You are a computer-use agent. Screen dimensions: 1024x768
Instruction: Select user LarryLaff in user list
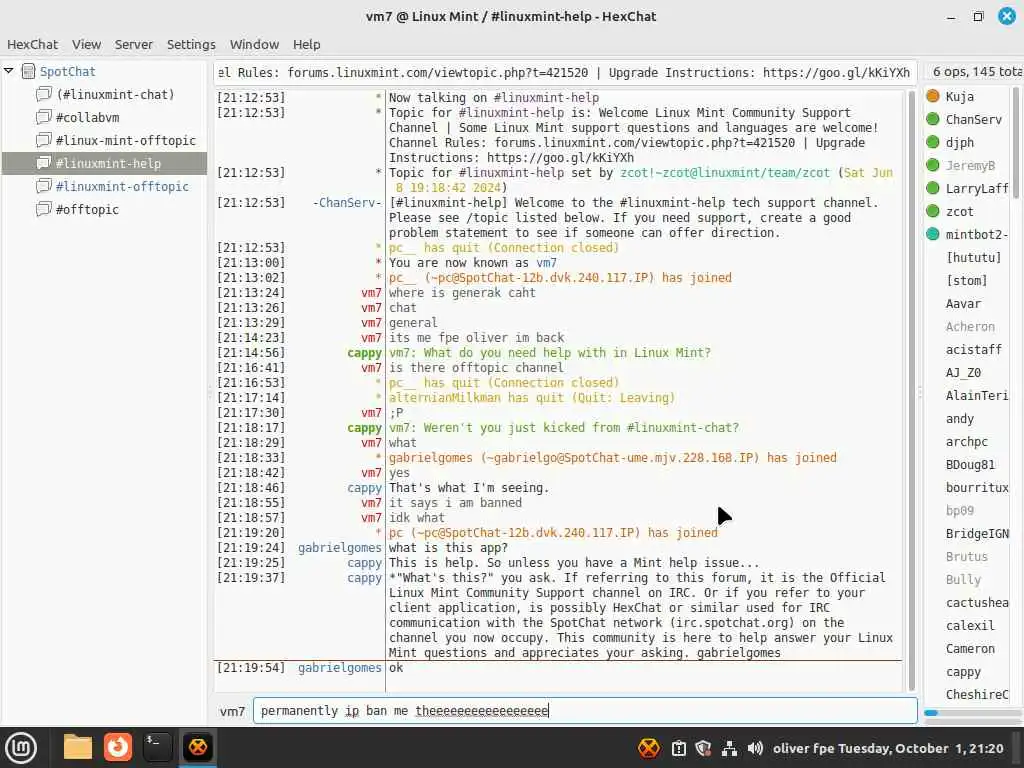(x=977, y=189)
